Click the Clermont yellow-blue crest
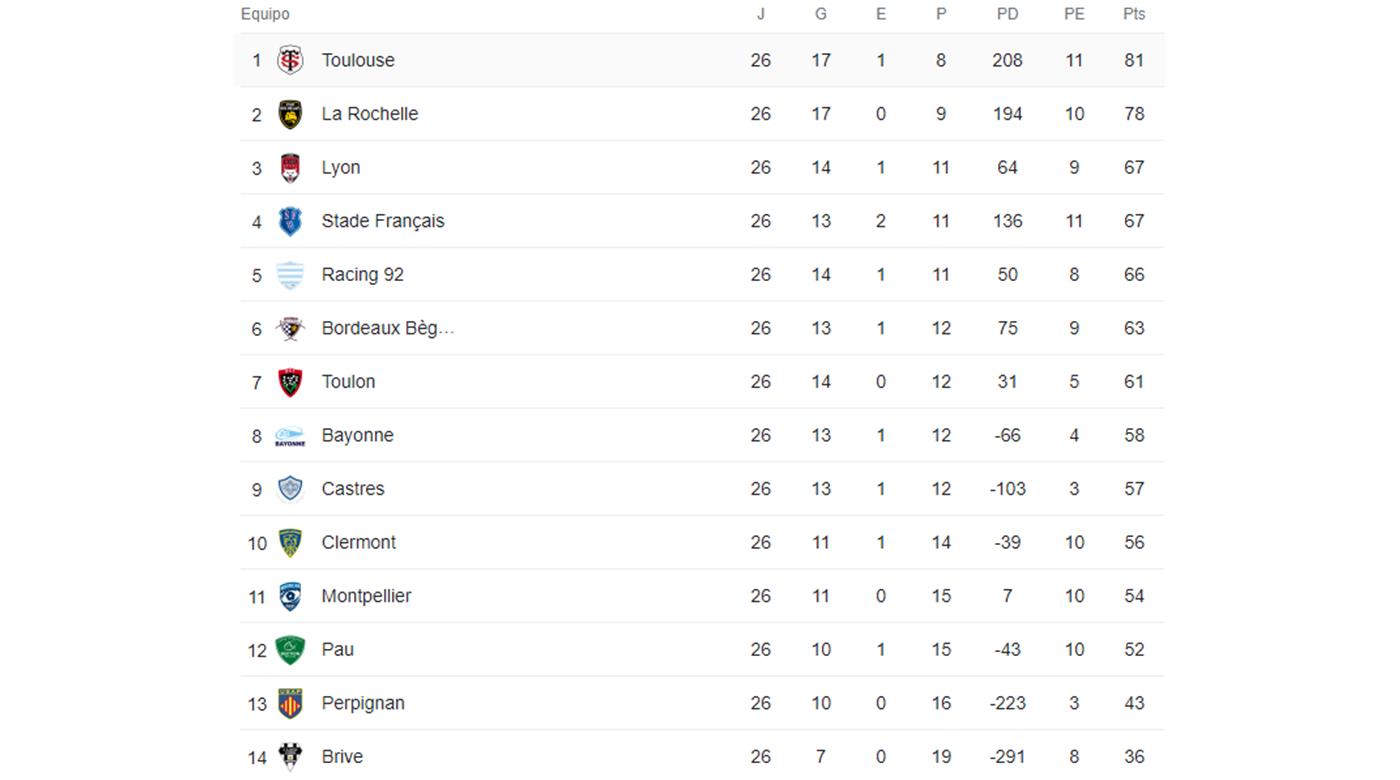This screenshot has height=780, width=1400. [x=290, y=543]
